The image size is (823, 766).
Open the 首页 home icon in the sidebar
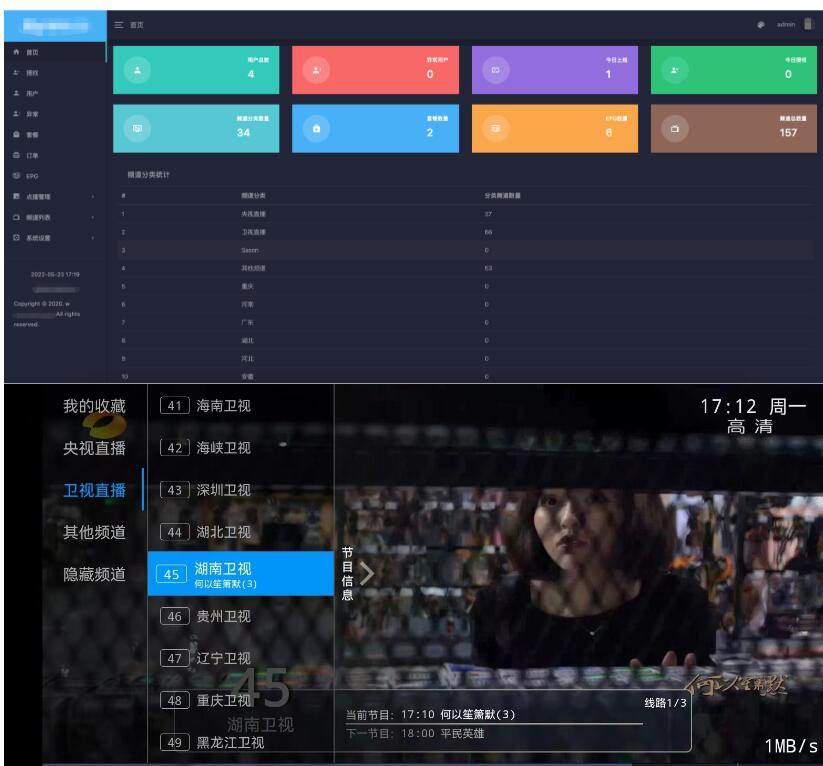point(16,52)
